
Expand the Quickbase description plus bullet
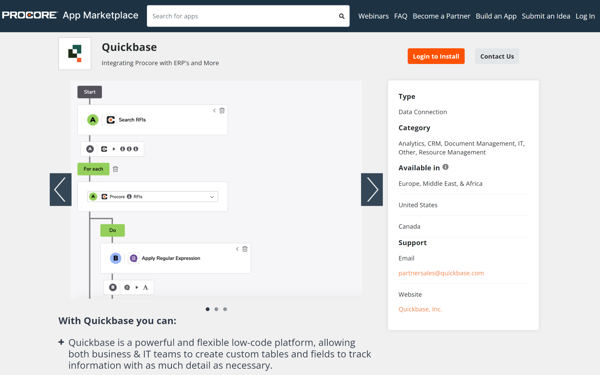[61, 342]
